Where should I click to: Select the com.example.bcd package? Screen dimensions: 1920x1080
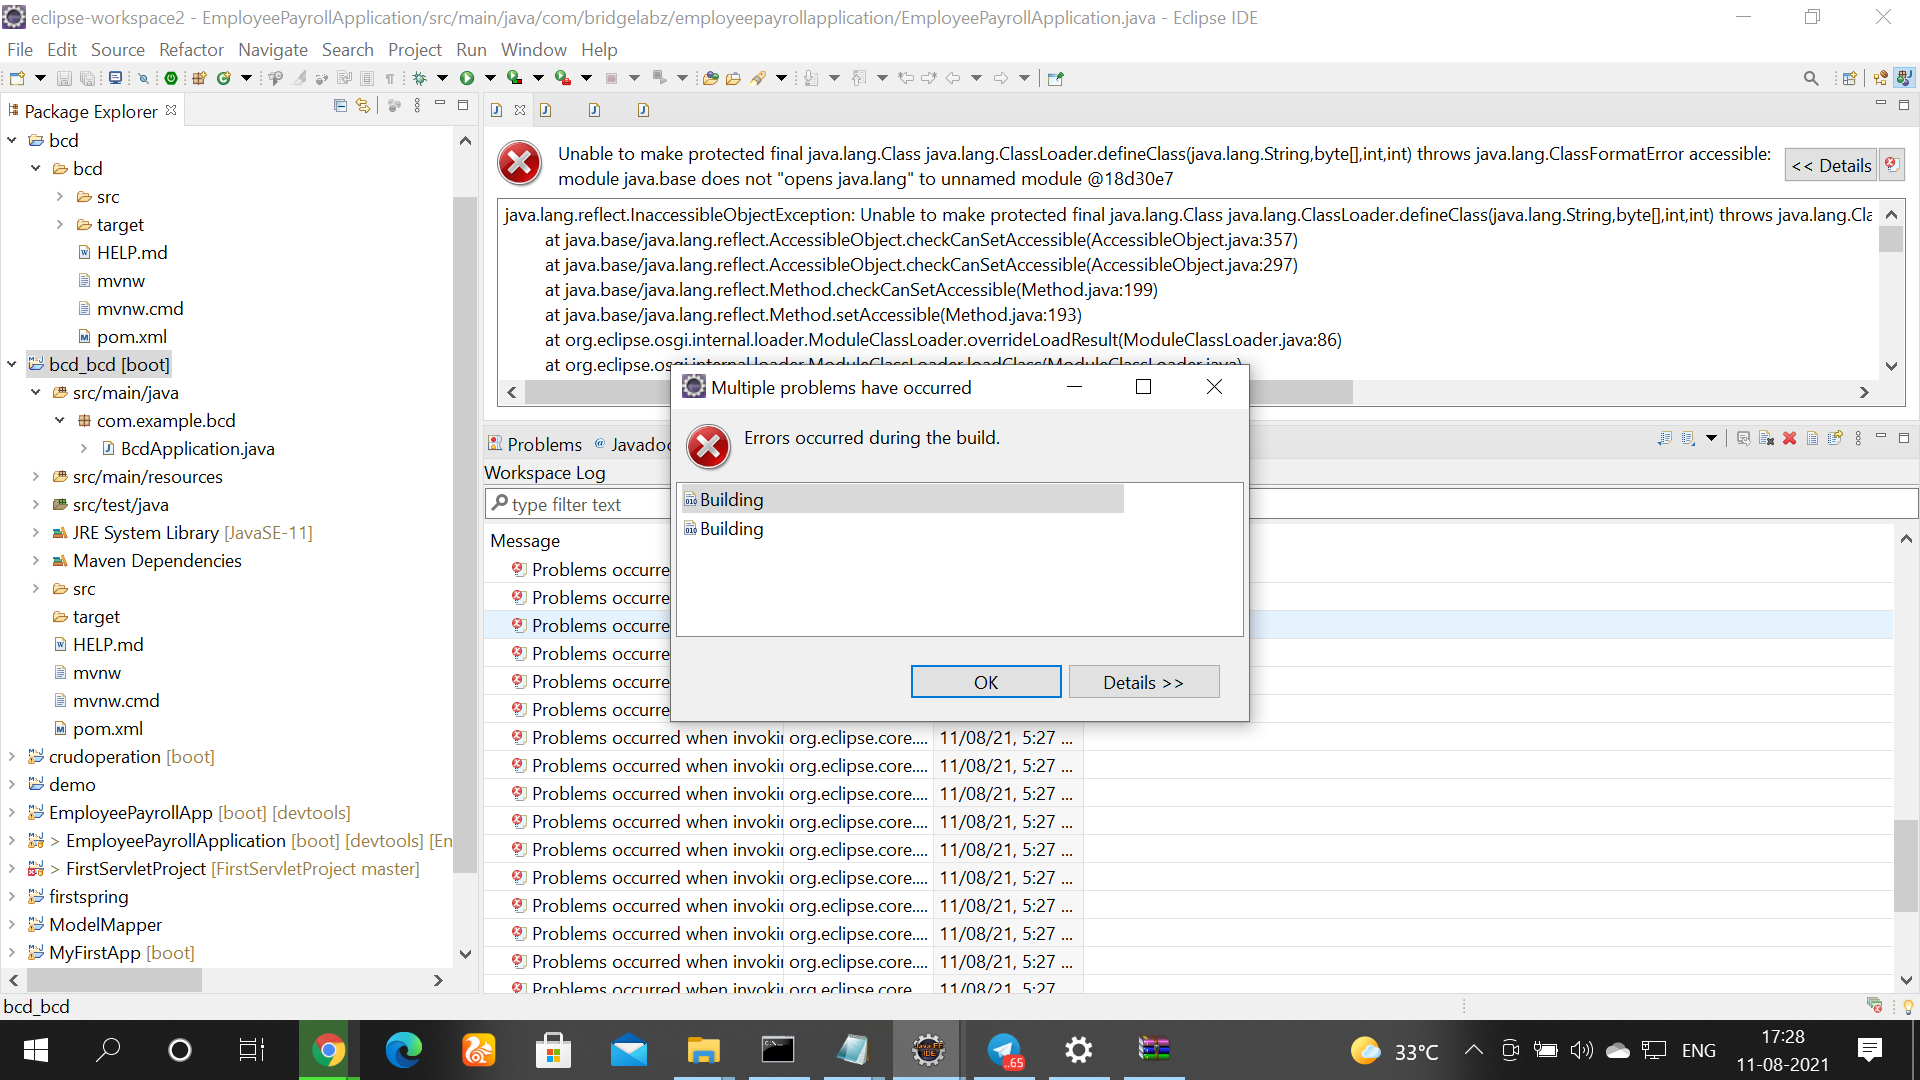click(166, 420)
